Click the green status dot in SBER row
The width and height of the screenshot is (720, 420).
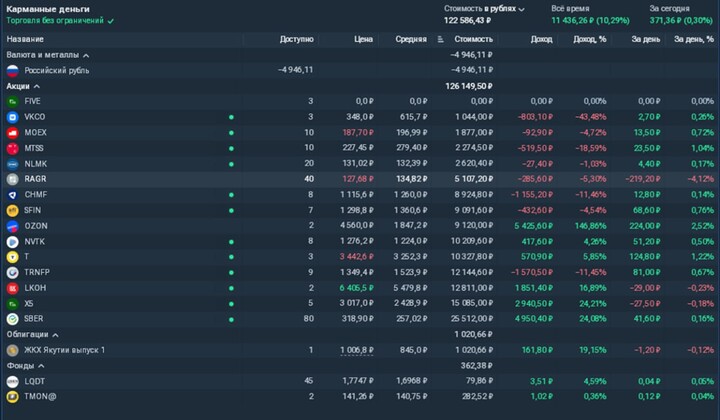point(231,319)
